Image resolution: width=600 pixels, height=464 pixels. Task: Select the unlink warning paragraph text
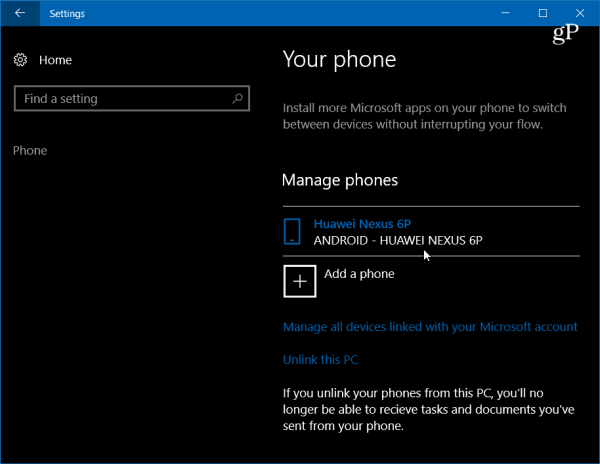coord(429,409)
